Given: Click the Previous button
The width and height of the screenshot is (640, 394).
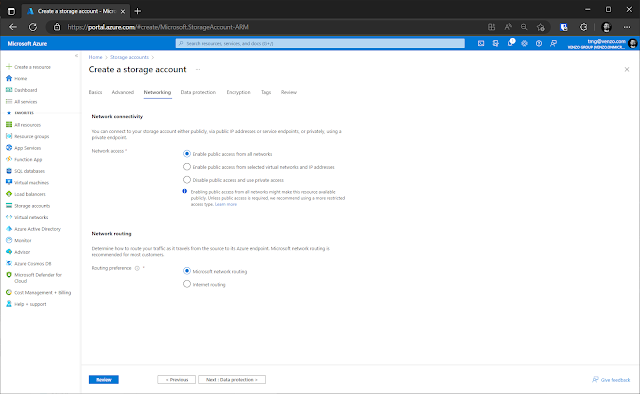Looking at the screenshot, I should (176, 380).
